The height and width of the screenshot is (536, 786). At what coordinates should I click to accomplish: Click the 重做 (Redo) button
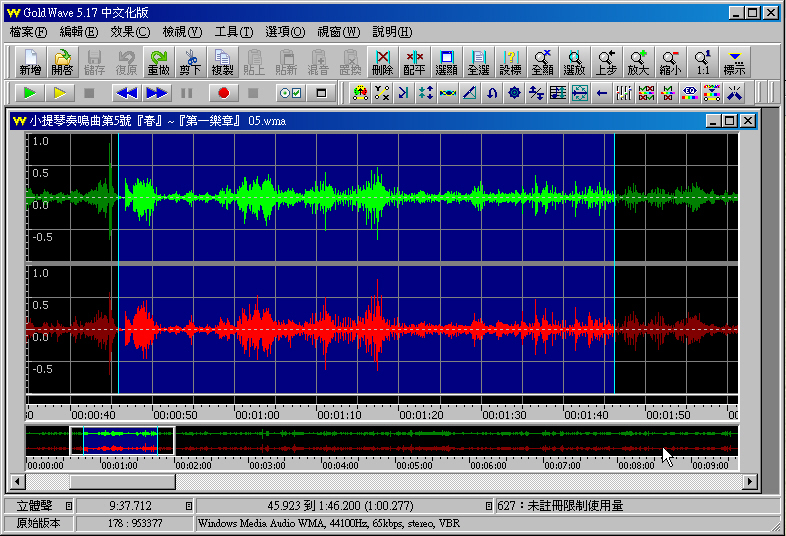point(158,62)
